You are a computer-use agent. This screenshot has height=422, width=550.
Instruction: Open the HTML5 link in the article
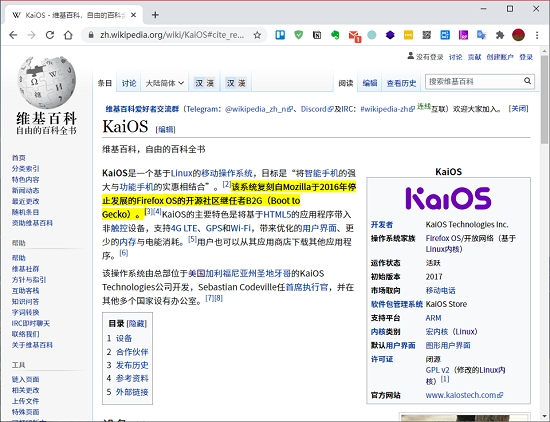point(277,214)
